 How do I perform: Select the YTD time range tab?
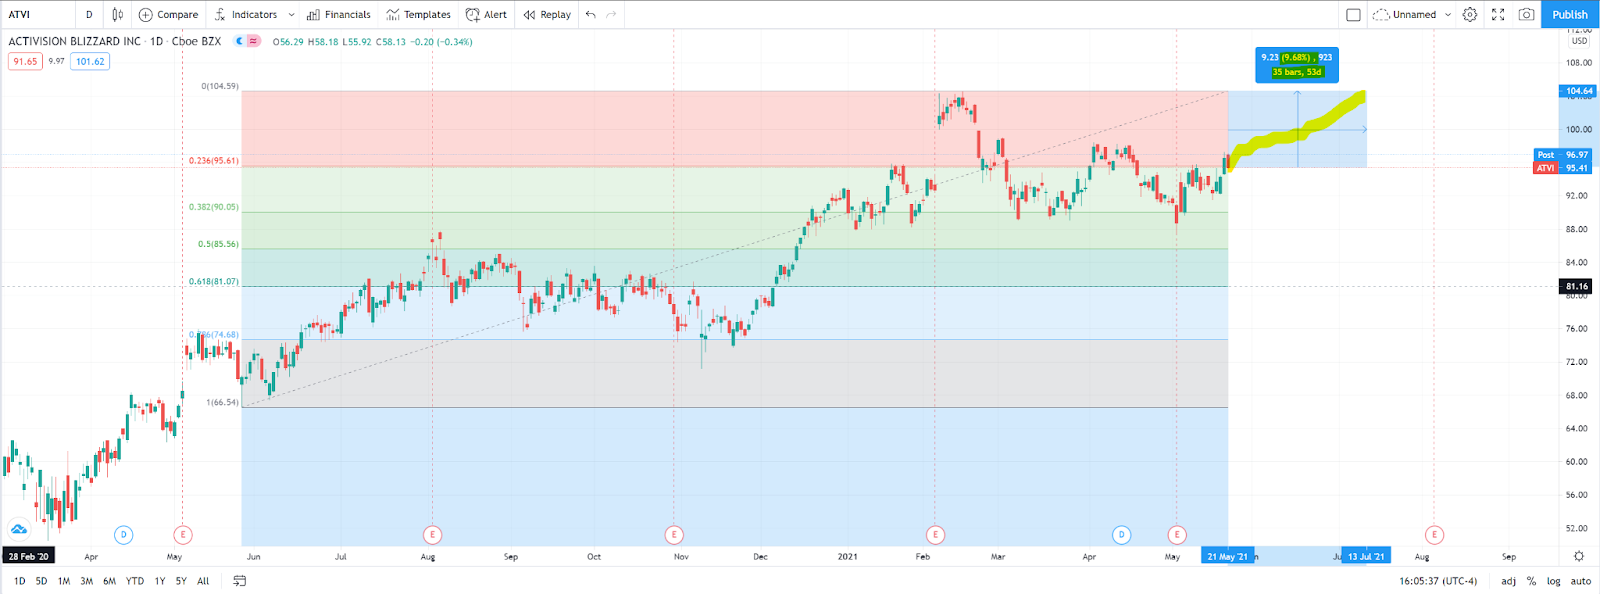[135, 581]
